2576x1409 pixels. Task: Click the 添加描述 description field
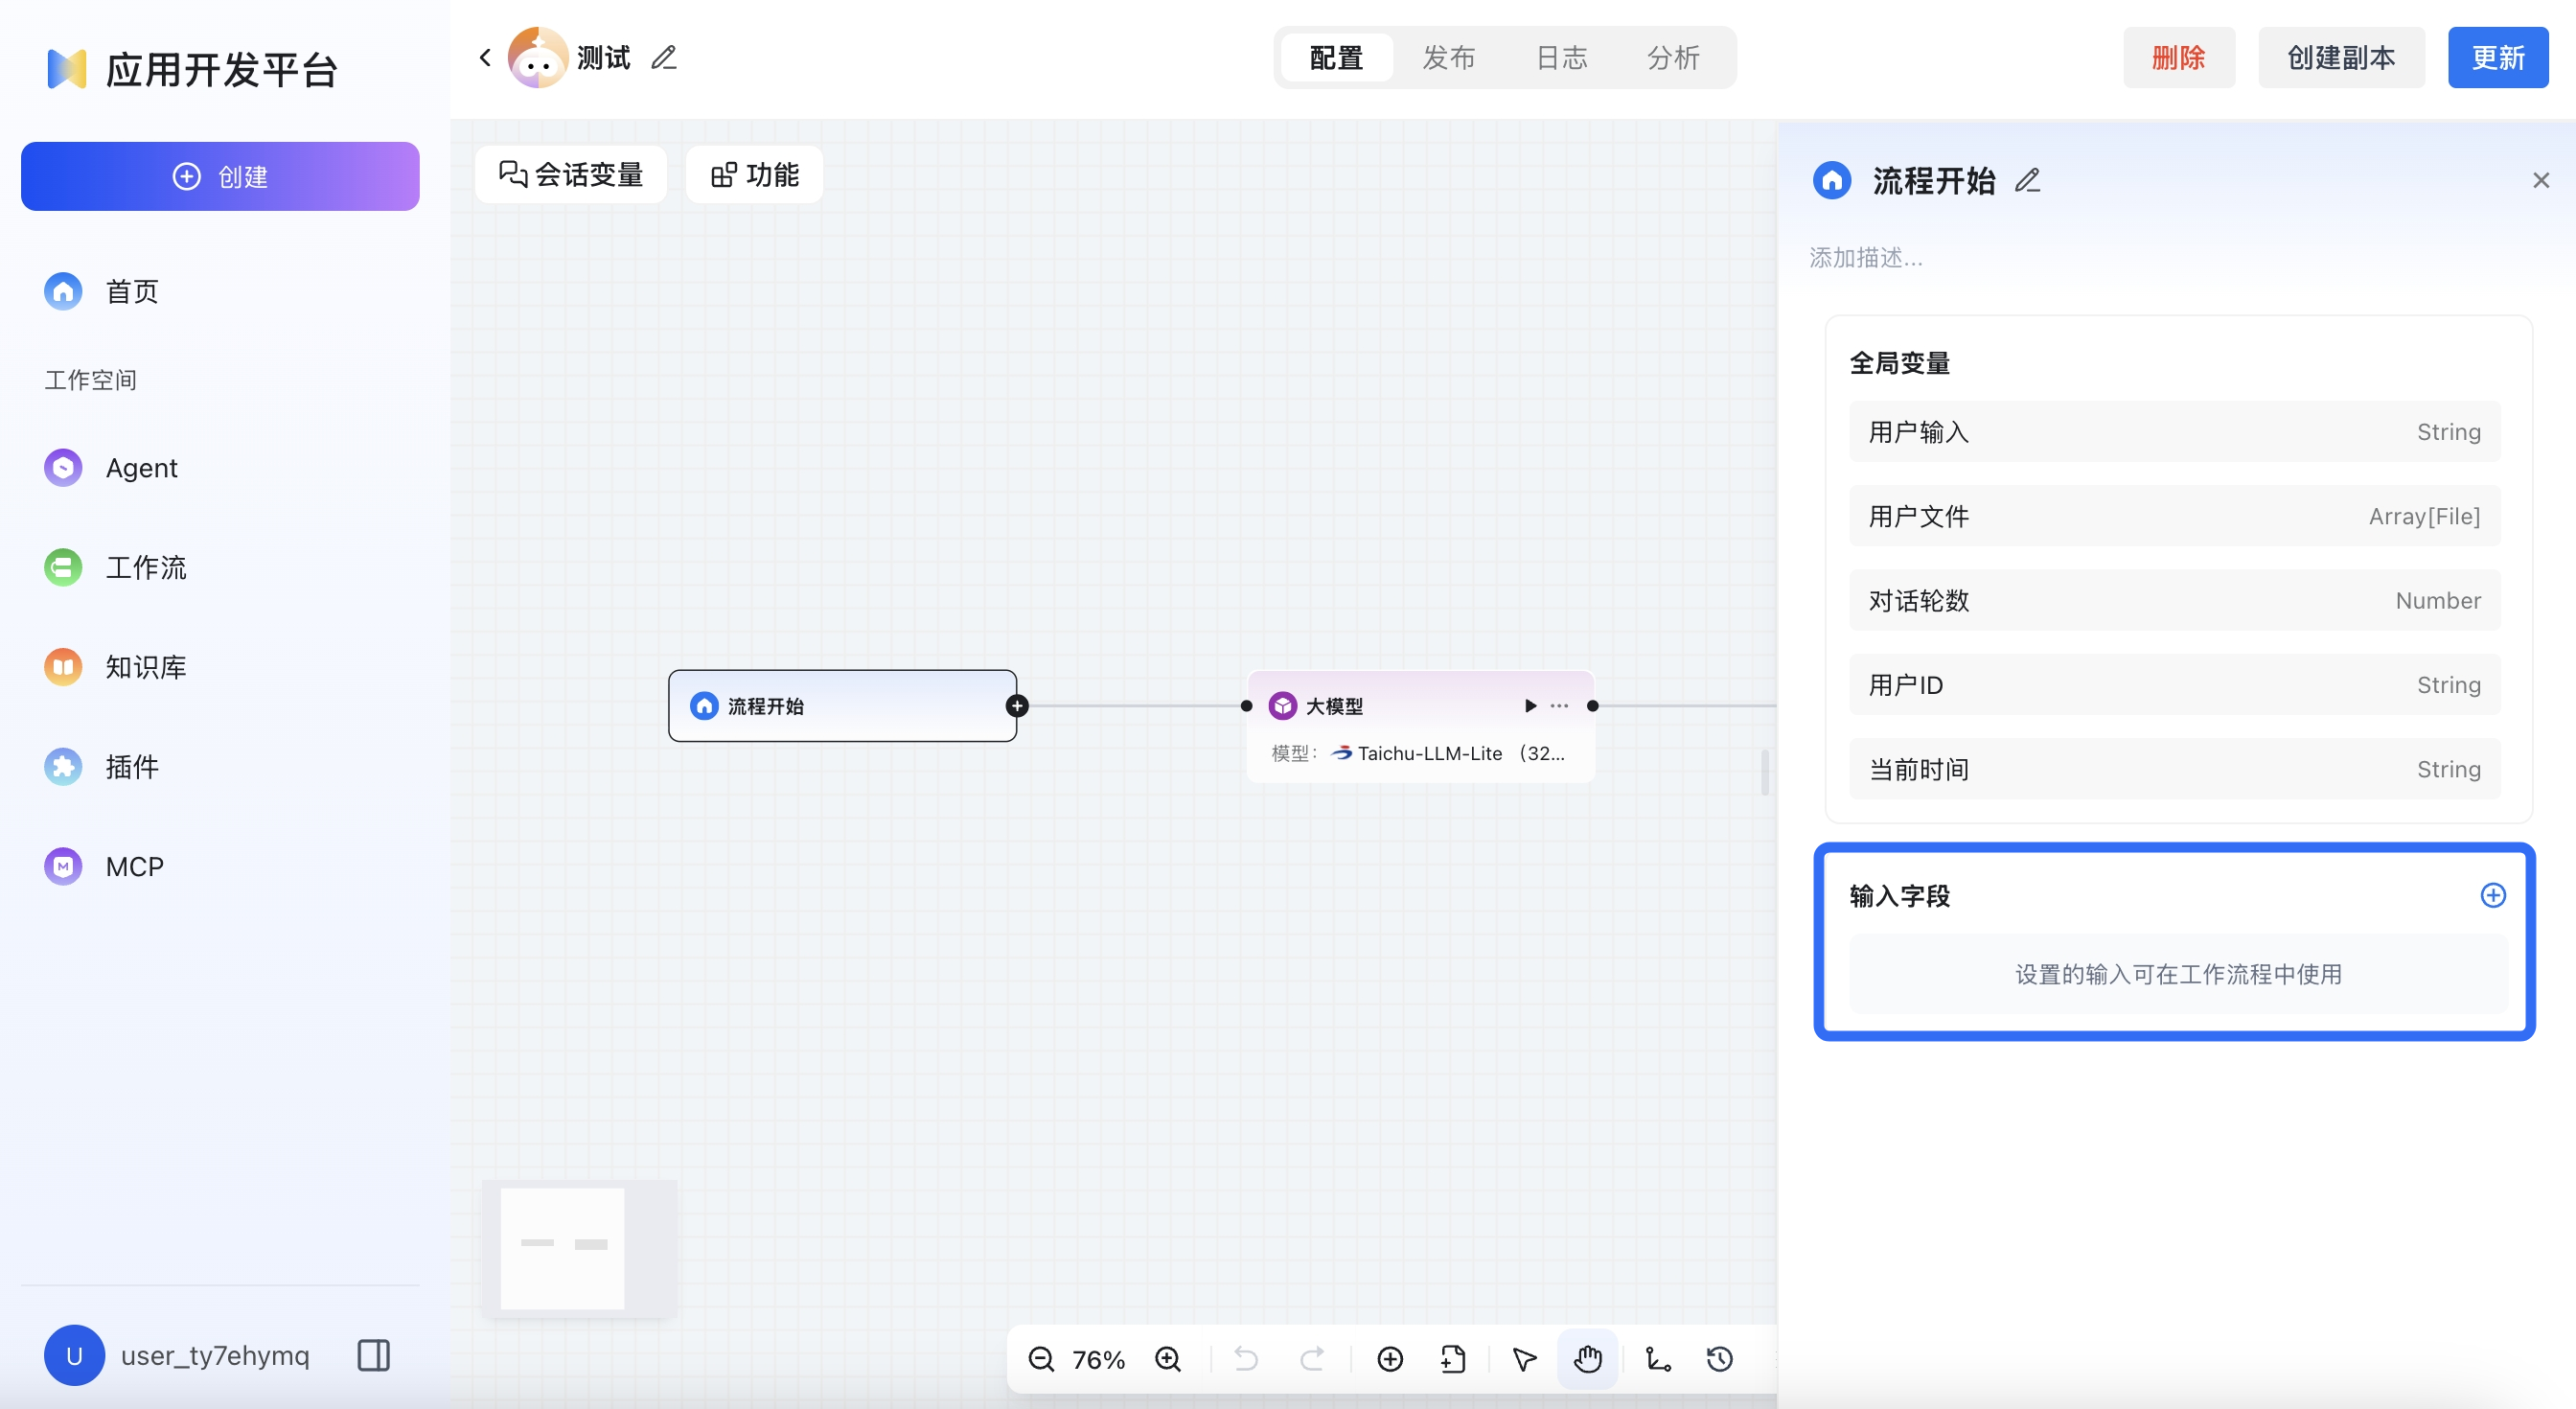click(1866, 258)
